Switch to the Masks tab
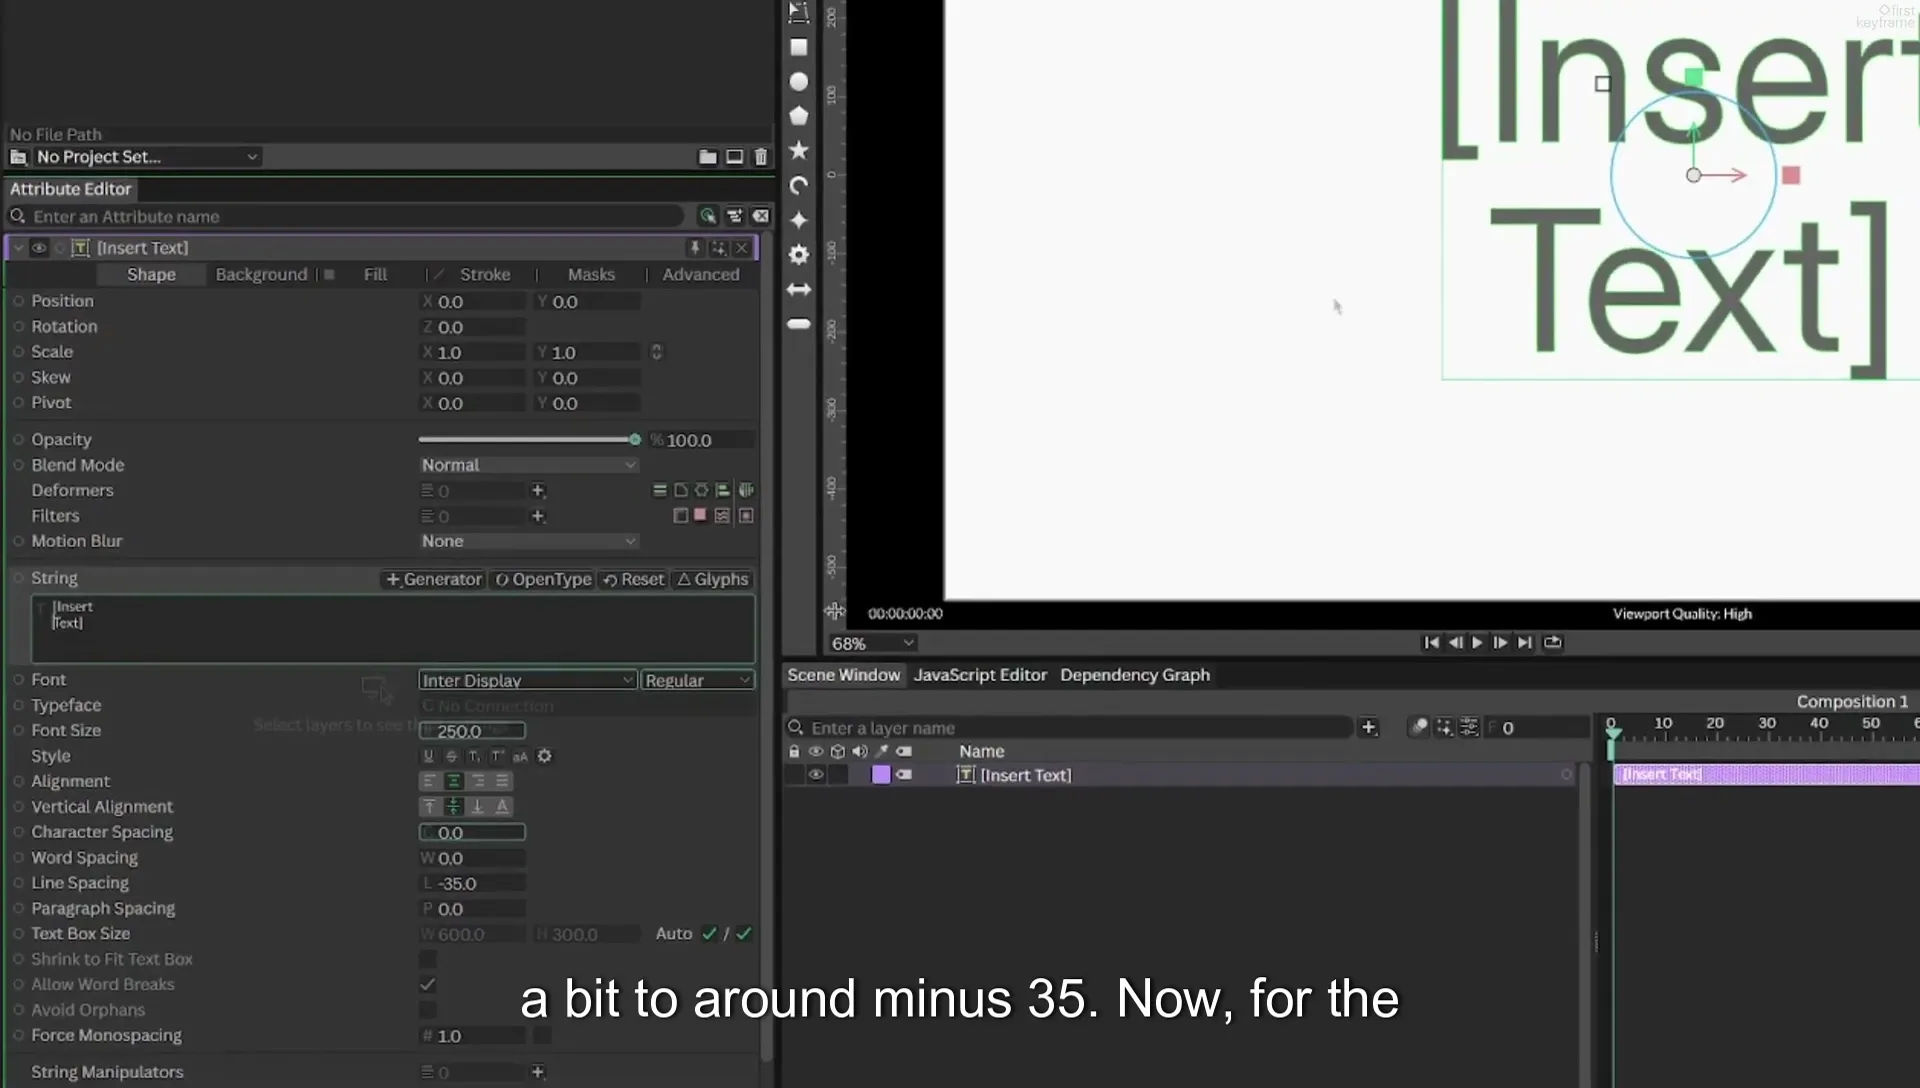The image size is (1920, 1088). tap(591, 274)
